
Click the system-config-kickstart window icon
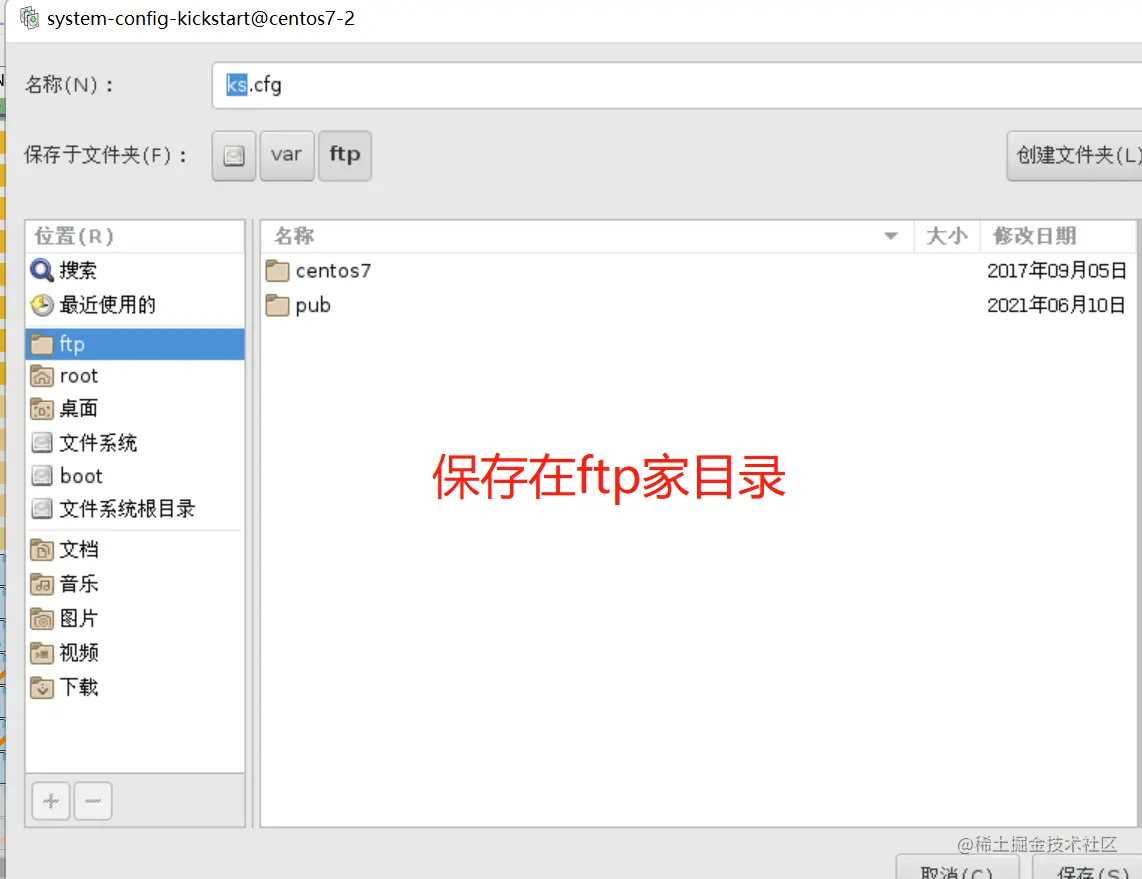(29, 17)
